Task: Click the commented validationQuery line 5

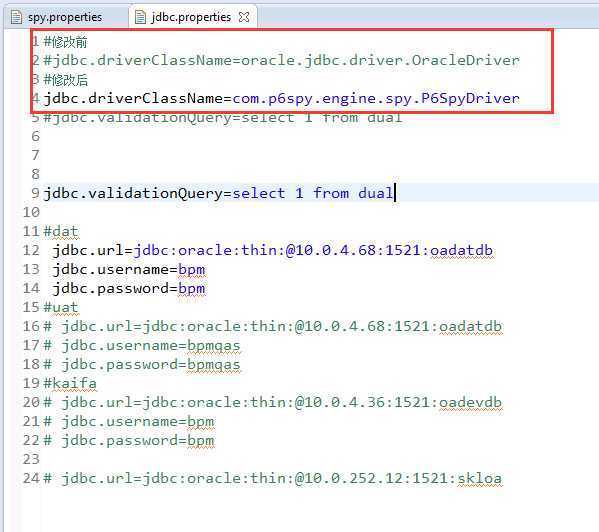Action: click(223, 118)
